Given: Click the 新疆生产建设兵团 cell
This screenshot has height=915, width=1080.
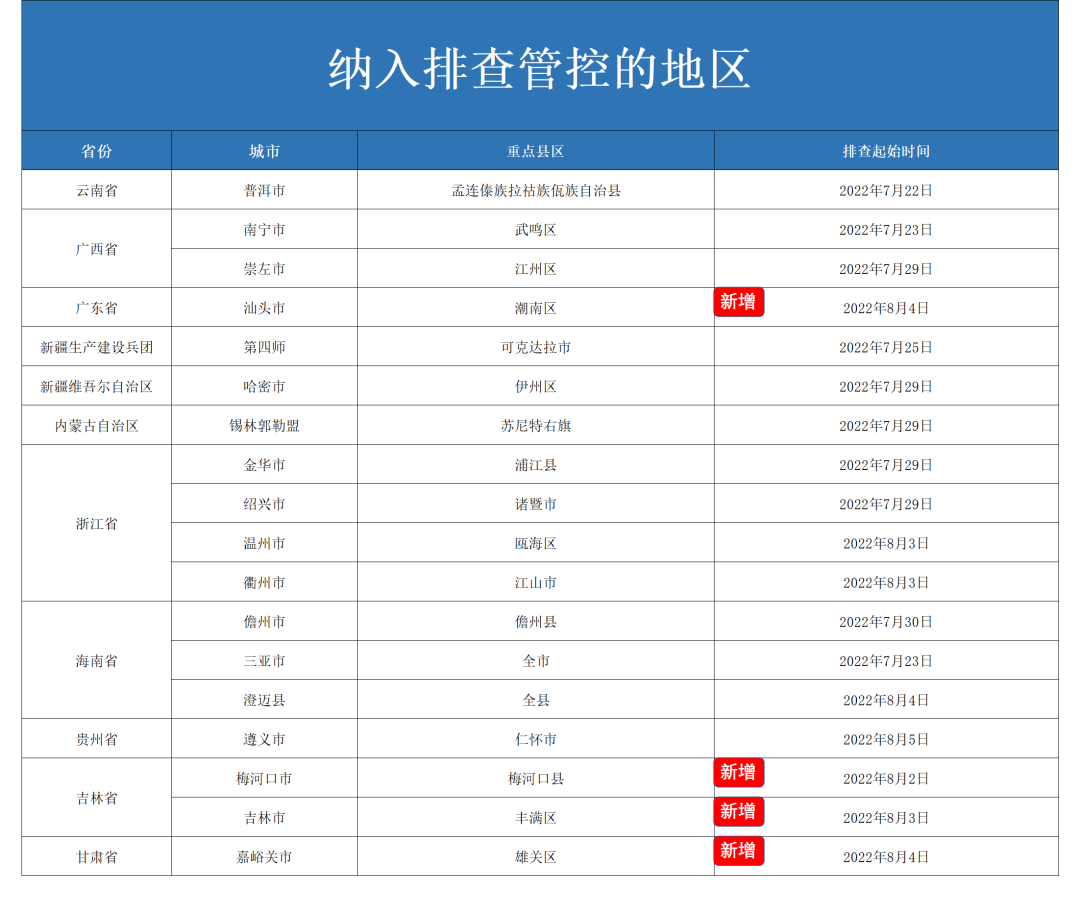Looking at the screenshot, I should 97,347.
